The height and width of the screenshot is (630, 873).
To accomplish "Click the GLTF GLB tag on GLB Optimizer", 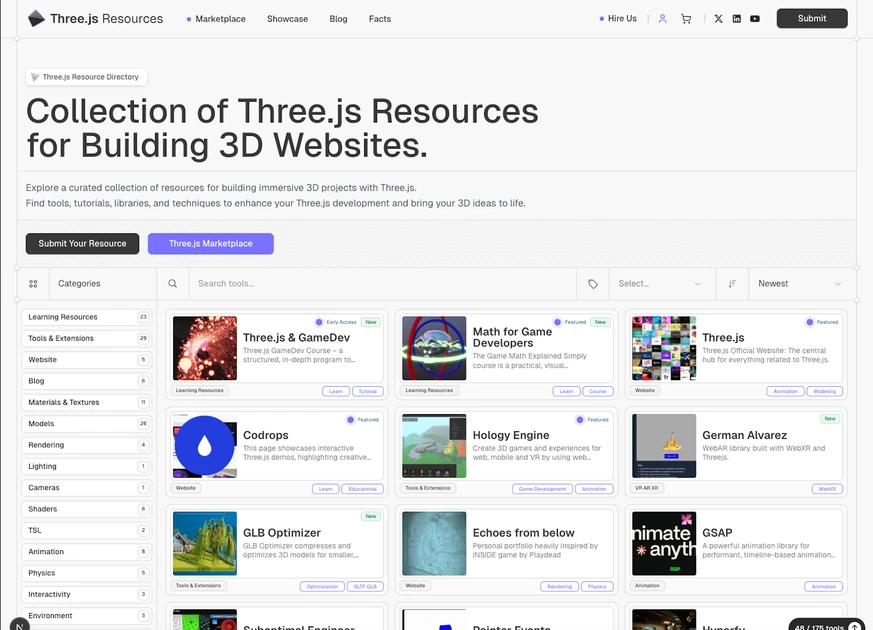I will pyautogui.click(x=365, y=587).
